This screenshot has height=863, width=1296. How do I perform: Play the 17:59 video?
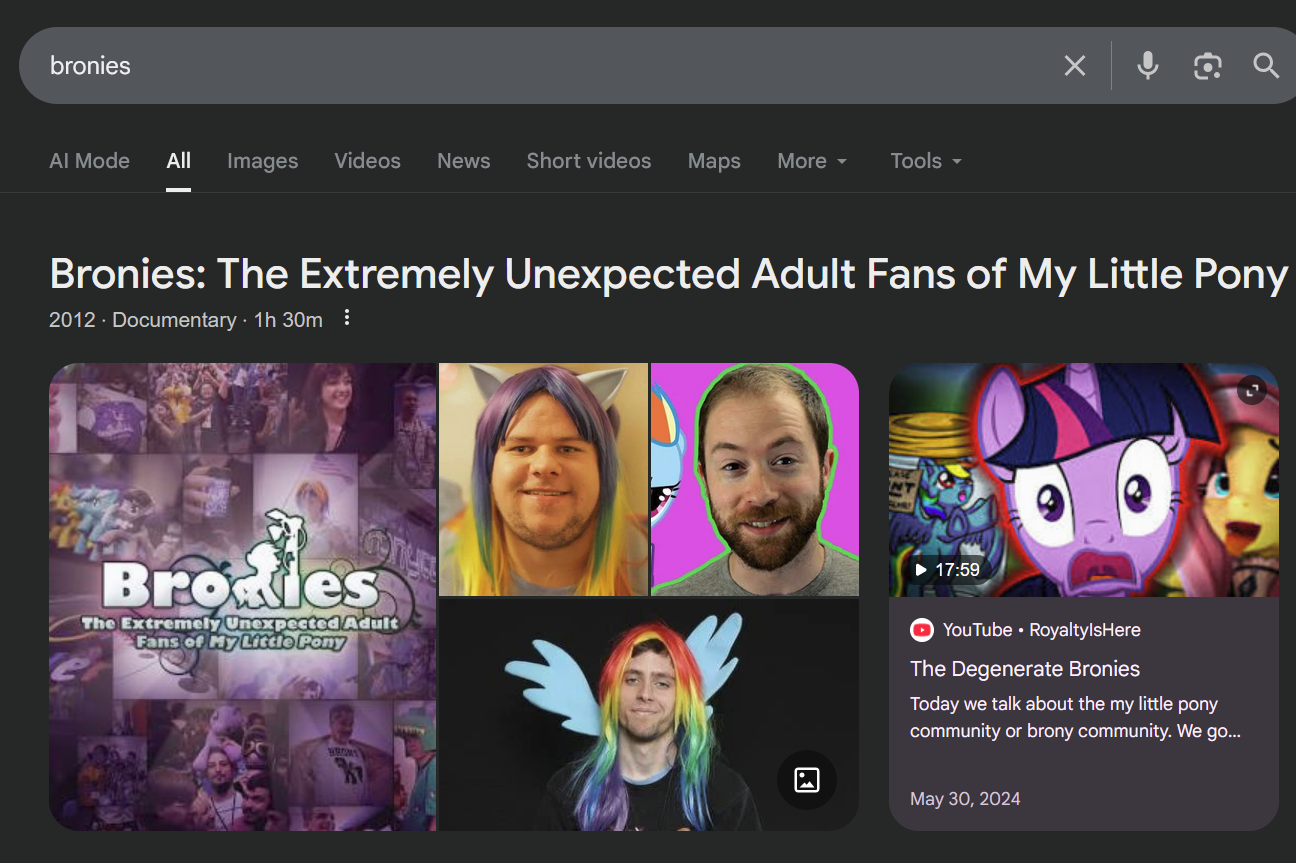tap(945, 569)
